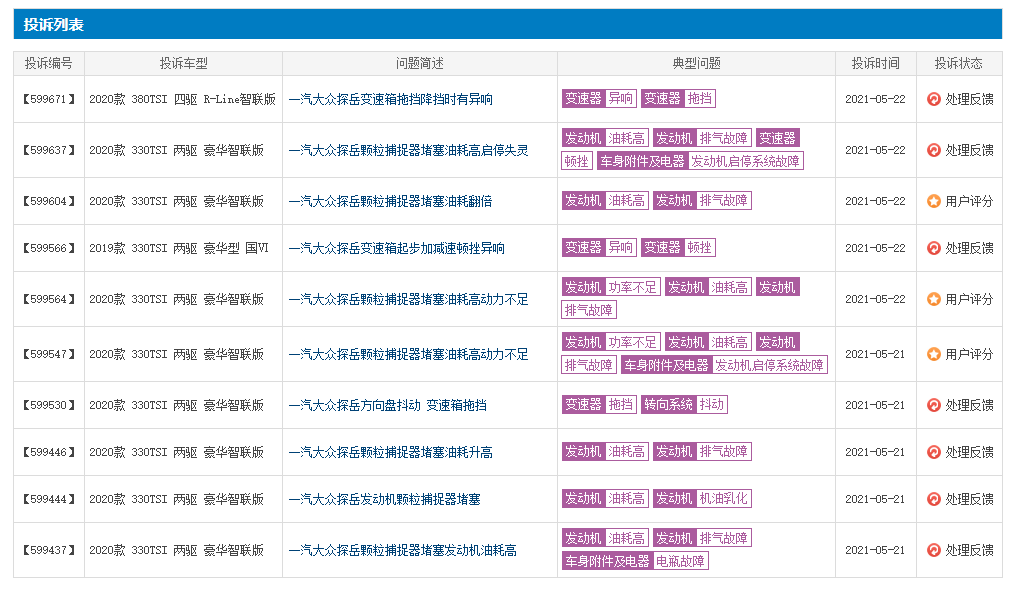Click 变速器 拖挡 tag in row 599671
Screen dimensions: 1014x593
[678, 98]
